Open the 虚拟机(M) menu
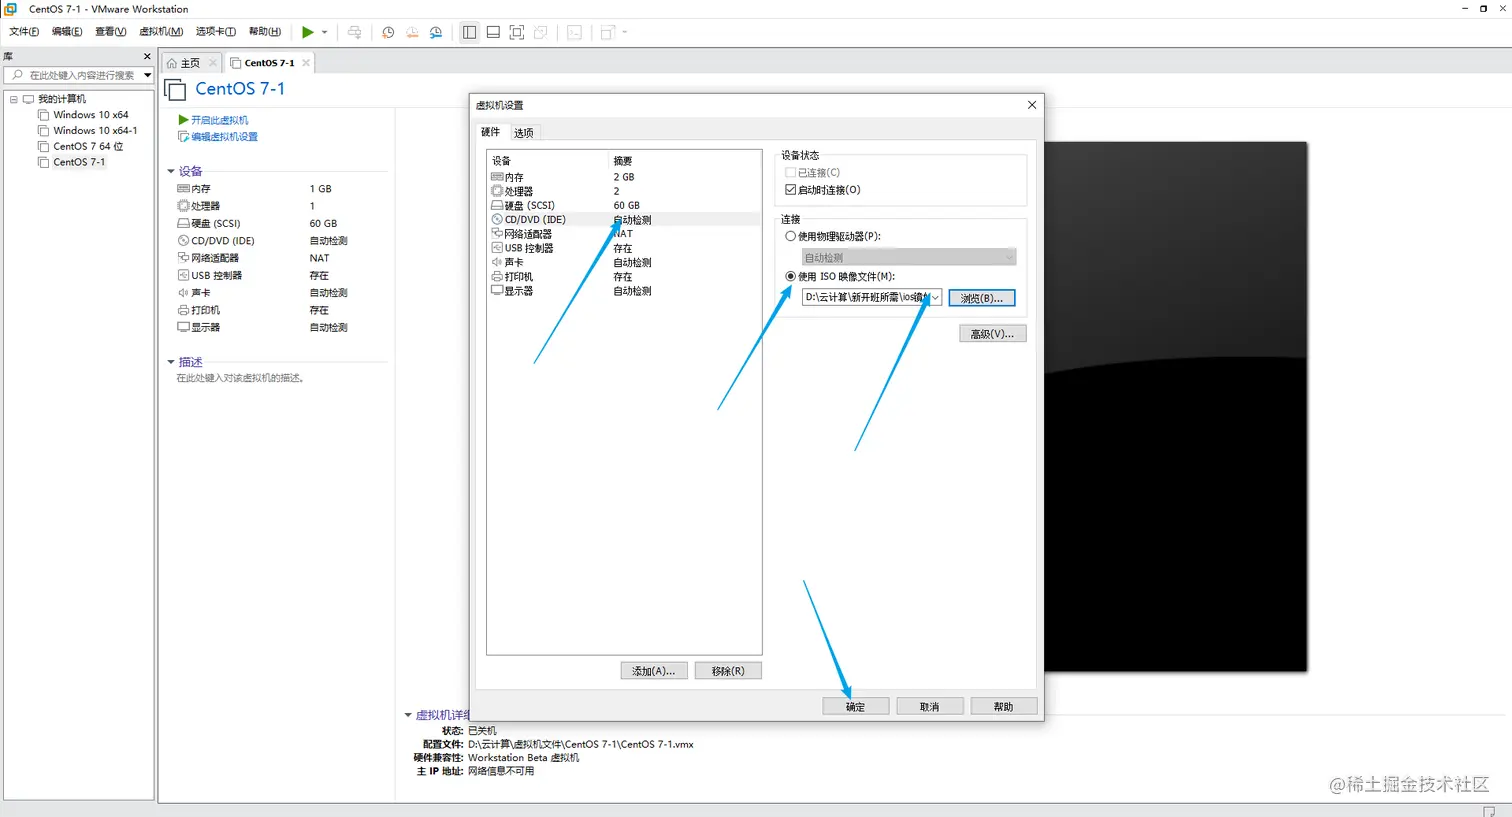Viewport: 1512px width, 817px height. (x=161, y=32)
